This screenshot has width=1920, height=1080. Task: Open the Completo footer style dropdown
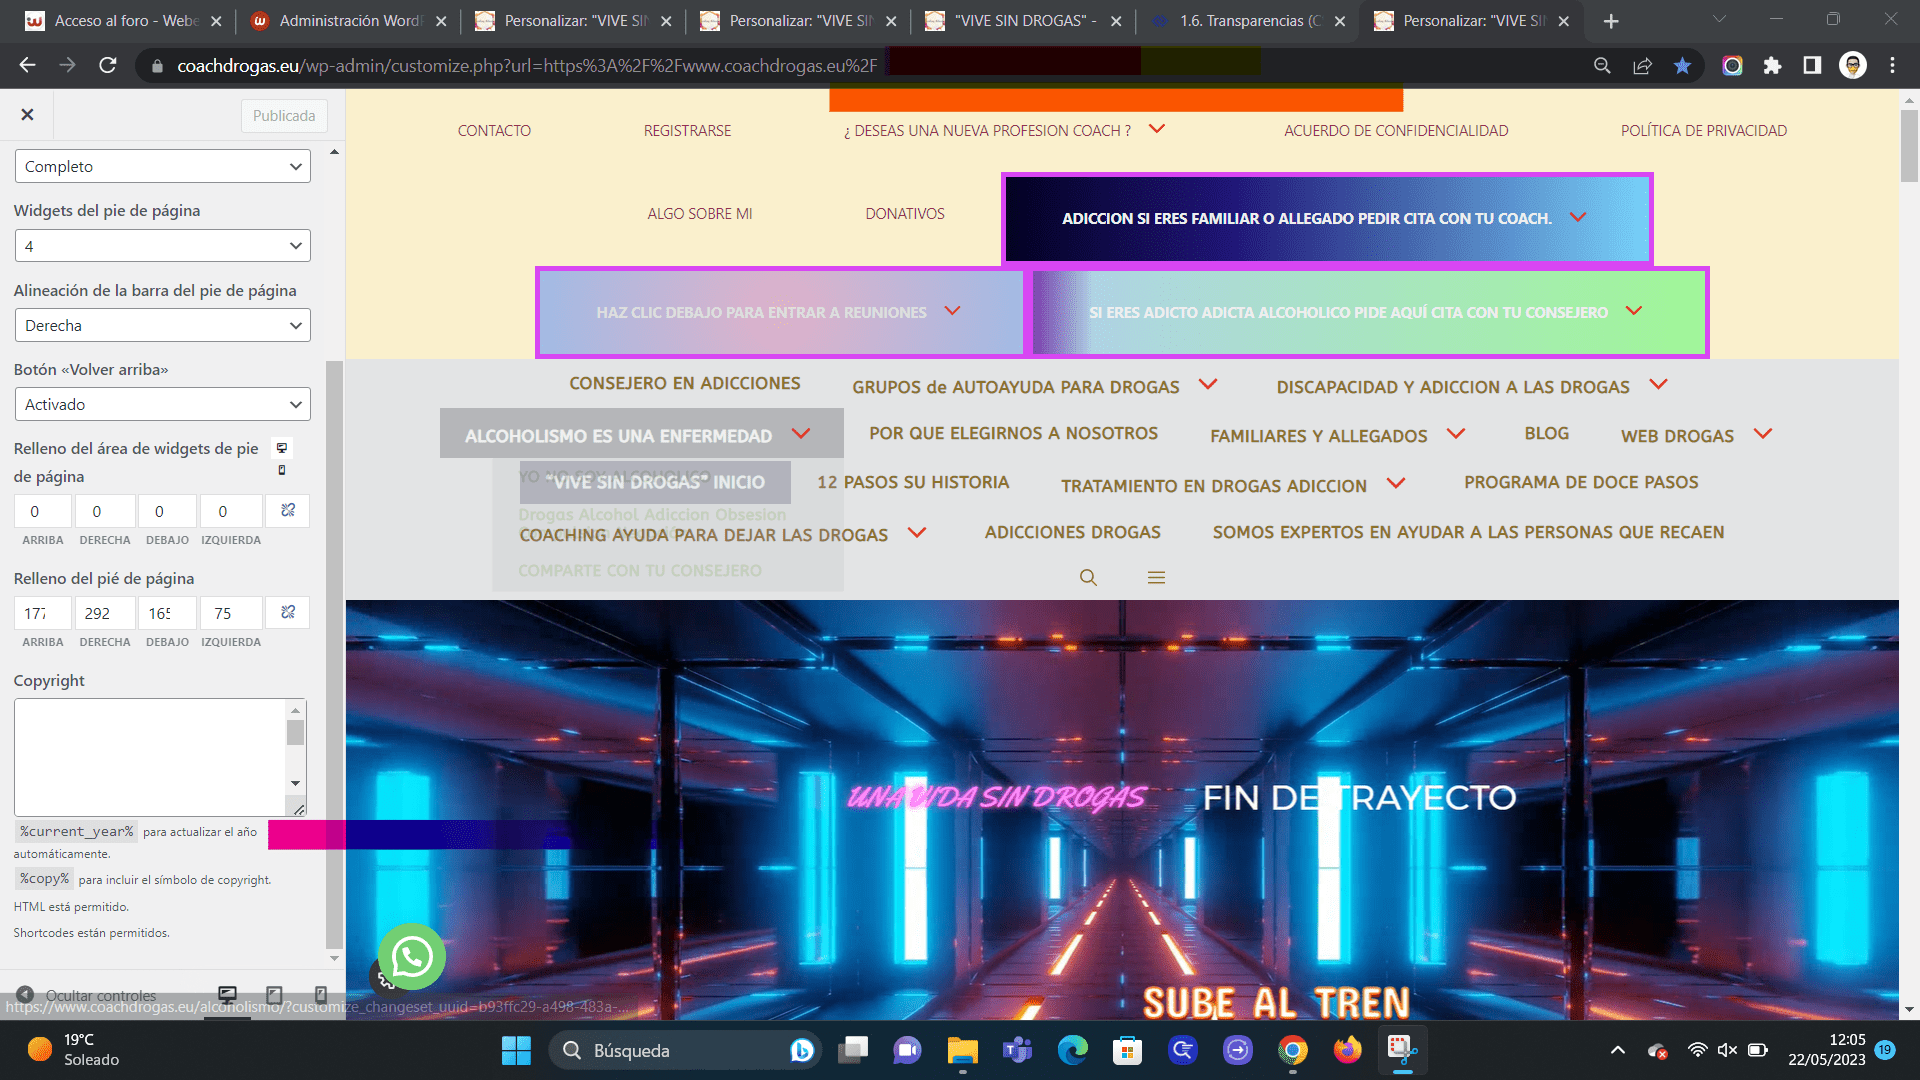click(162, 166)
